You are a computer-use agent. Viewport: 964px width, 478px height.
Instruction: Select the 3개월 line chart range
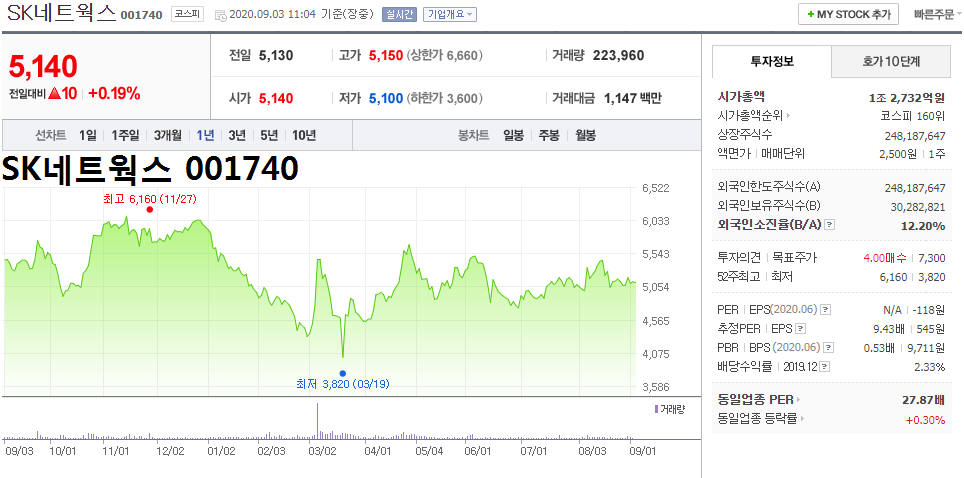168,135
